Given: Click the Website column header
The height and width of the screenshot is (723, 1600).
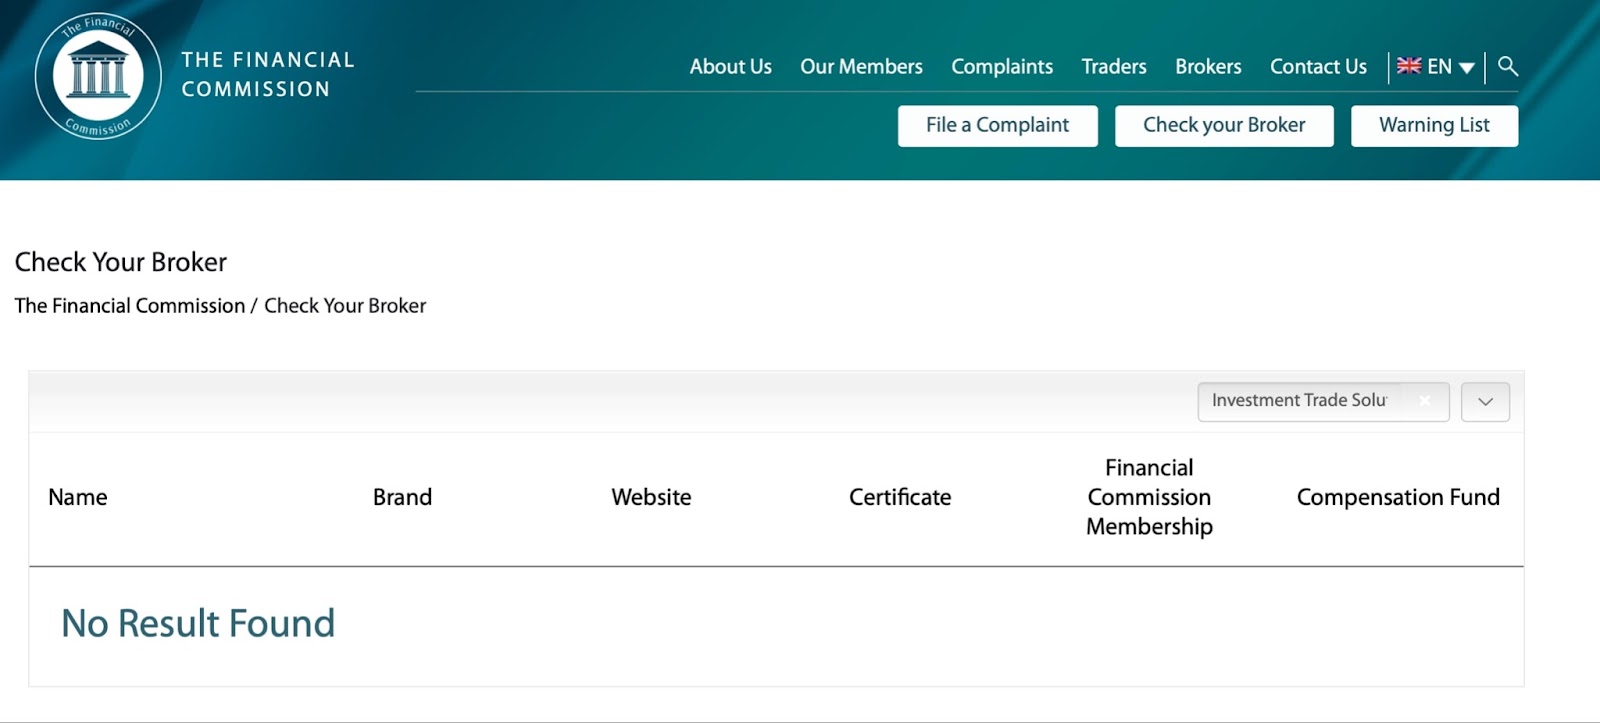Looking at the screenshot, I should click(x=651, y=497).
